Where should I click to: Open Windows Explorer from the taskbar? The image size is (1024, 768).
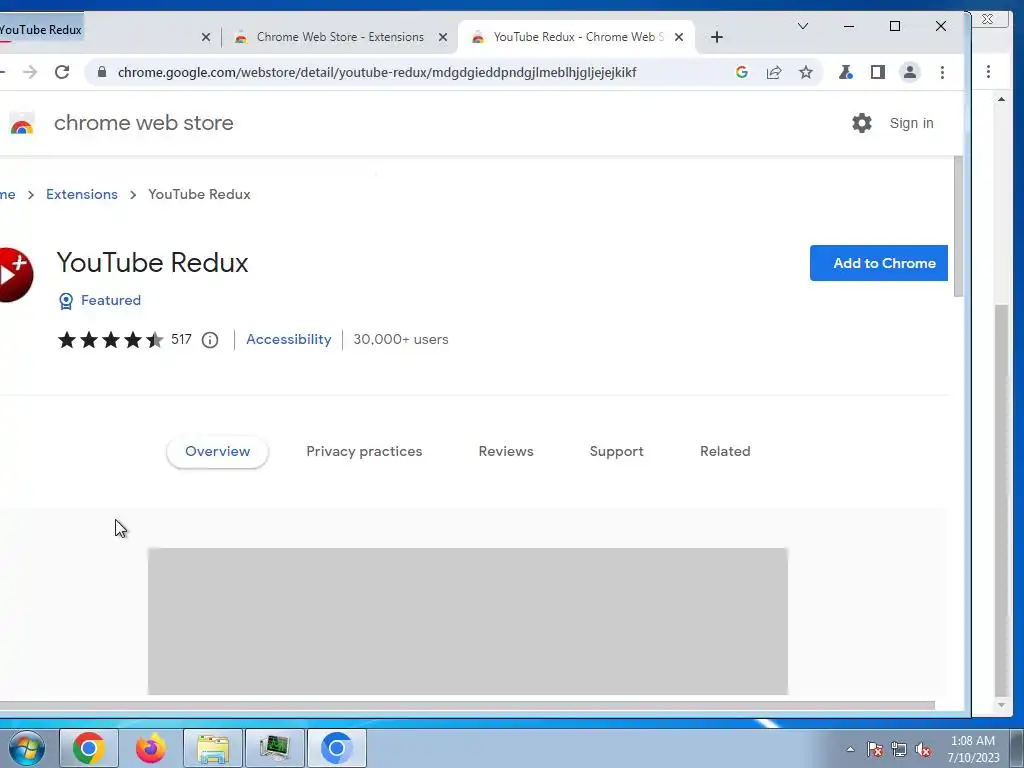point(213,748)
